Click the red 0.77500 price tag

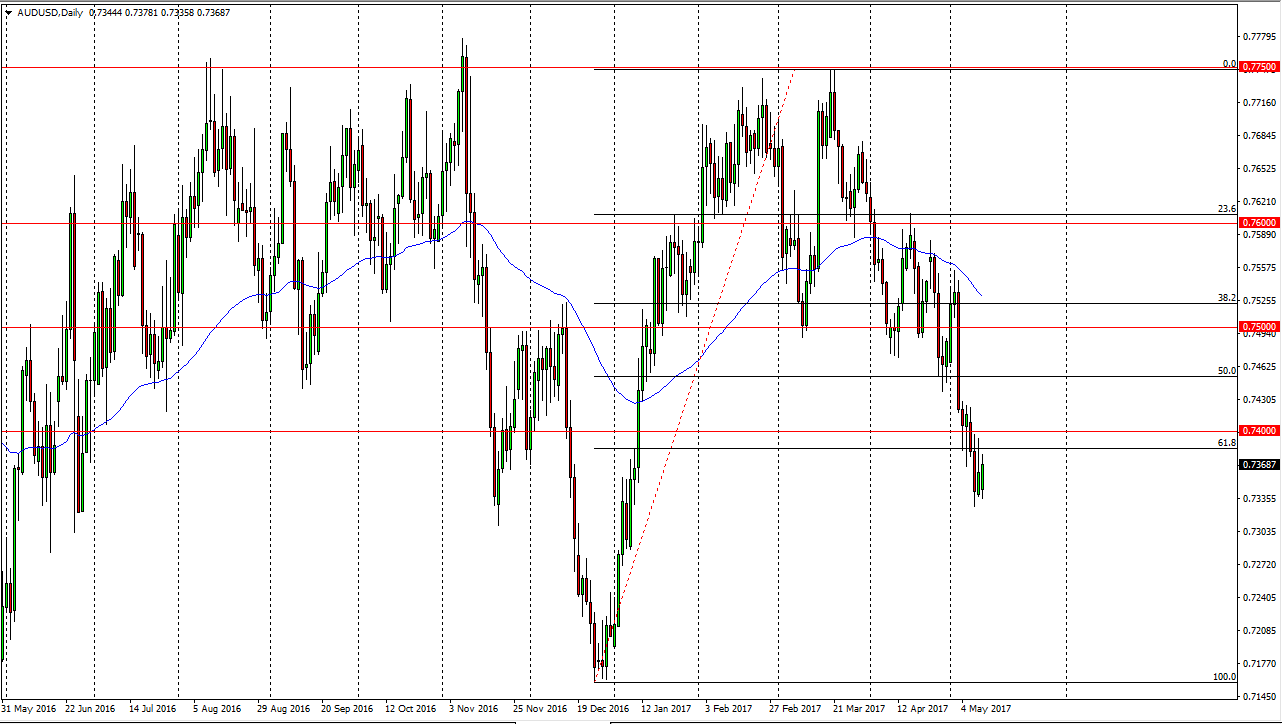pyautogui.click(x=1258, y=67)
